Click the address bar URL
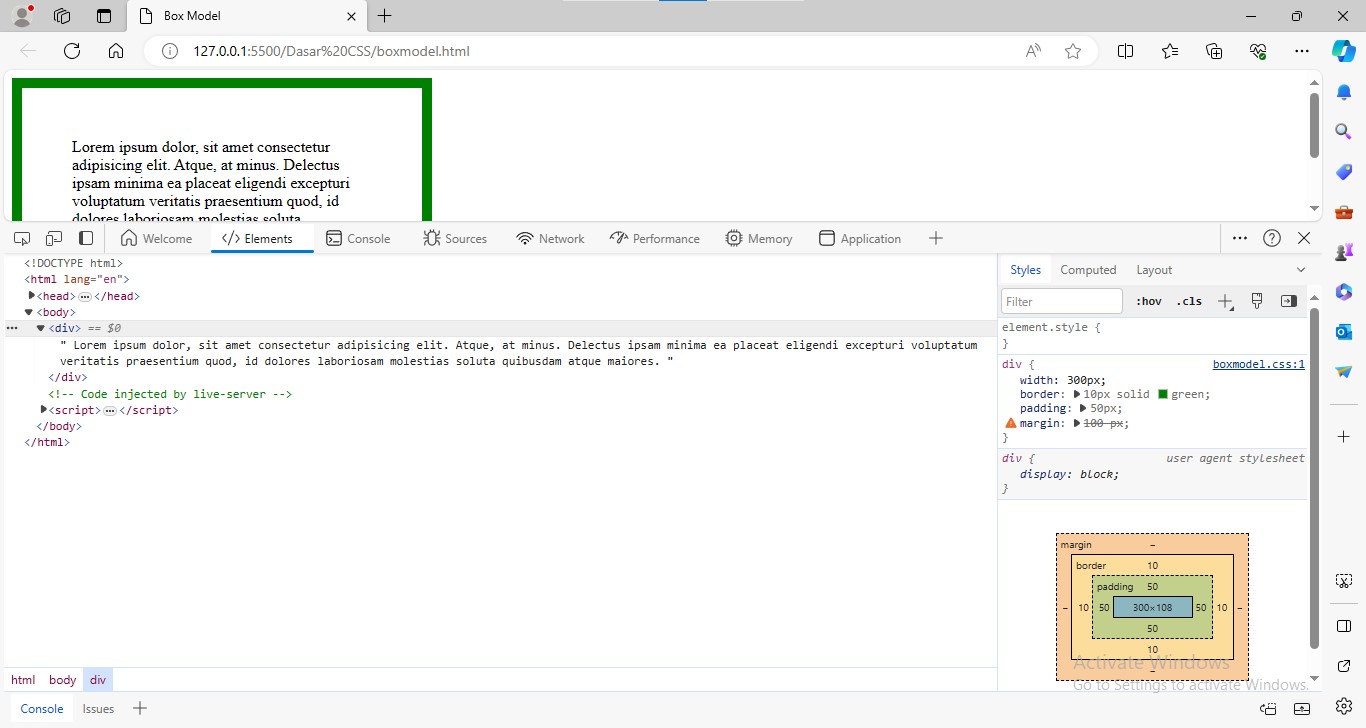Viewport: 1366px width, 728px height. (331, 51)
